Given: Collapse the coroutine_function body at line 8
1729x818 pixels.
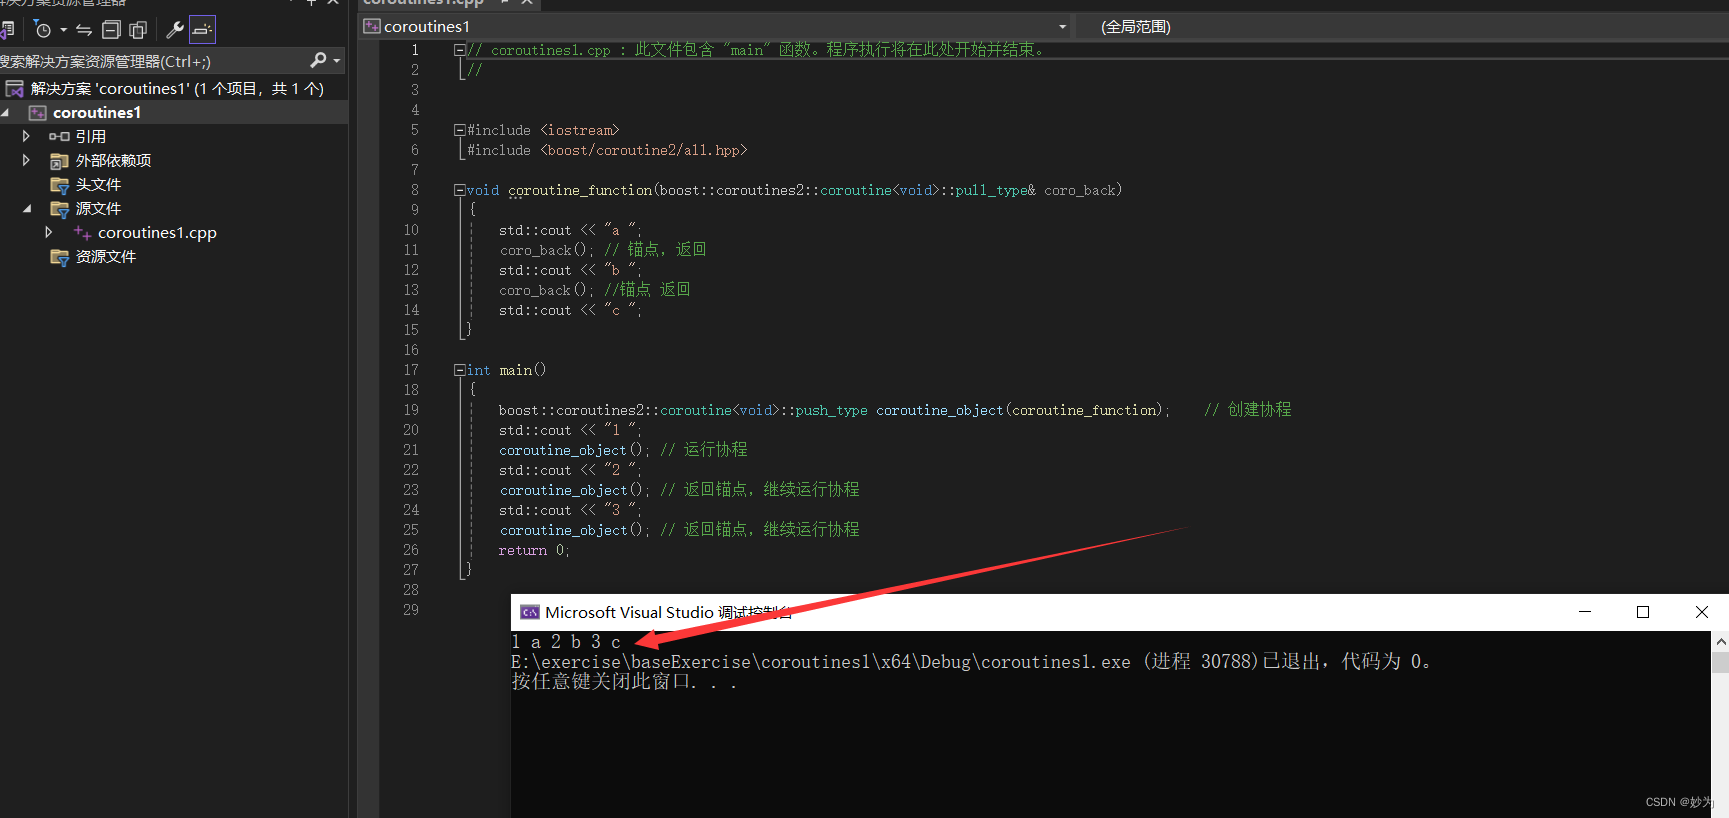Looking at the screenshot, I should [x=459, y=190].
